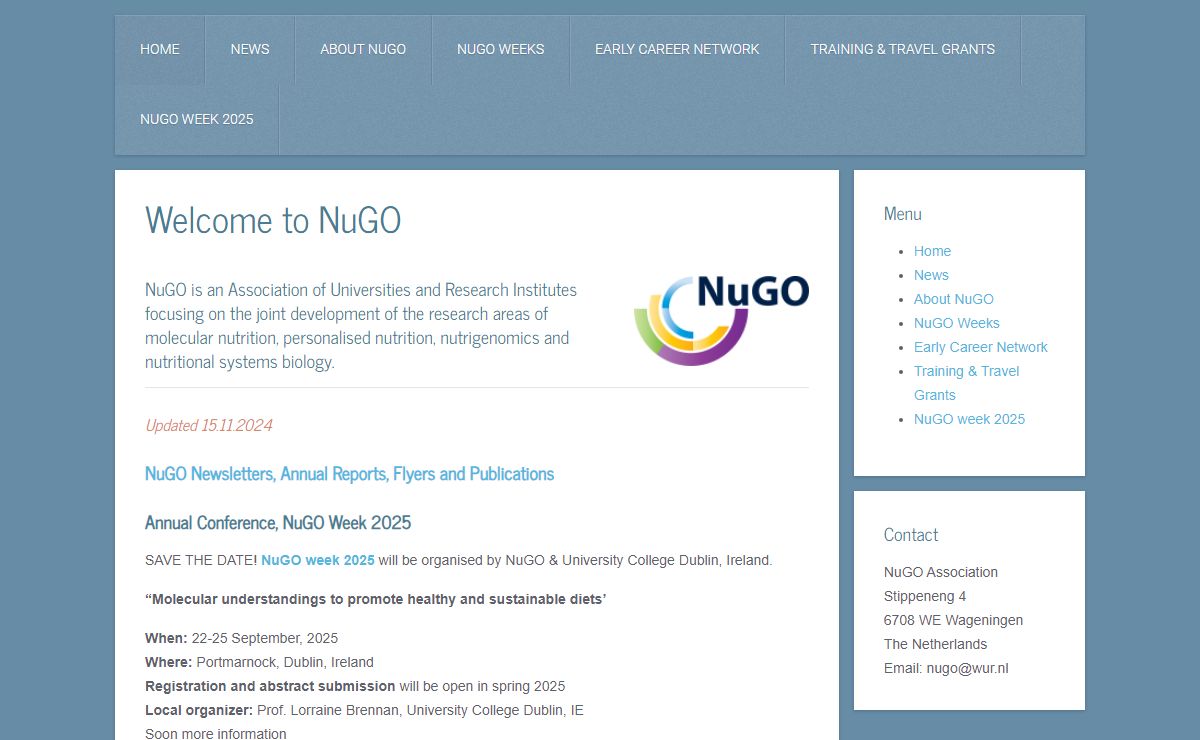Screen dimensions: 1200x740
Task: Open News link in sidebar Menu
Action: (931, 275)
